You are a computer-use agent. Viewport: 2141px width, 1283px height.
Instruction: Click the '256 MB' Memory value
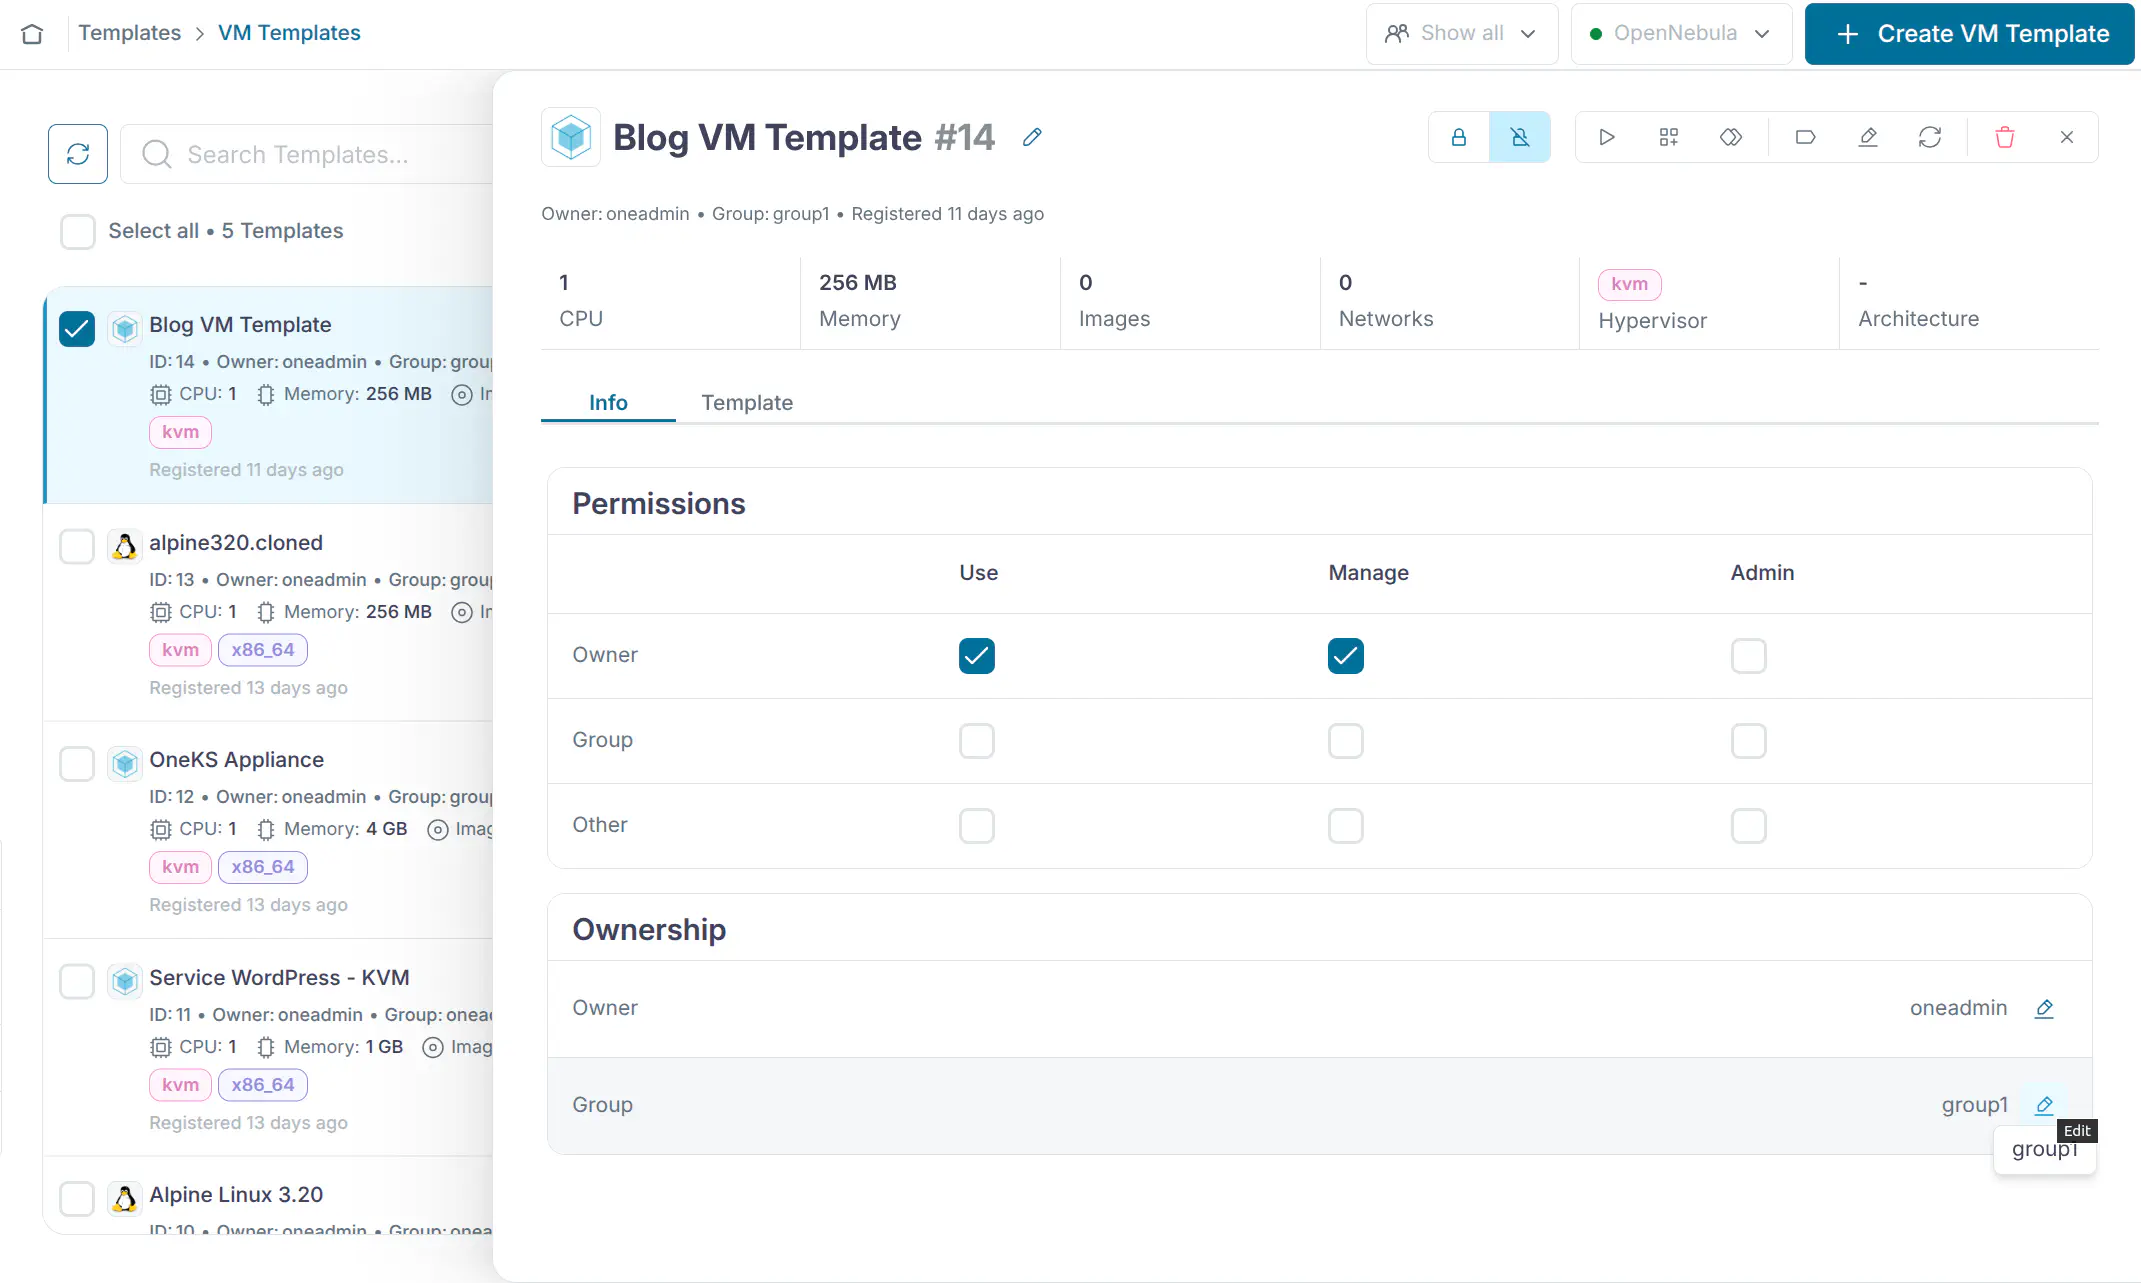[x=858, y=283]
